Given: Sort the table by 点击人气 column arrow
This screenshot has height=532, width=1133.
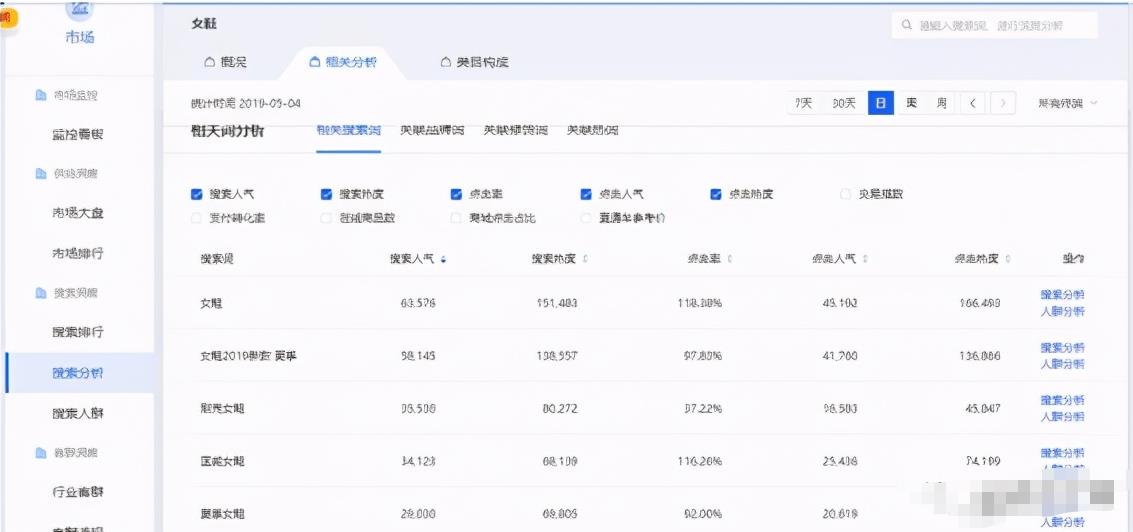Looking at the screenshot, I should [x=865, y=259].
